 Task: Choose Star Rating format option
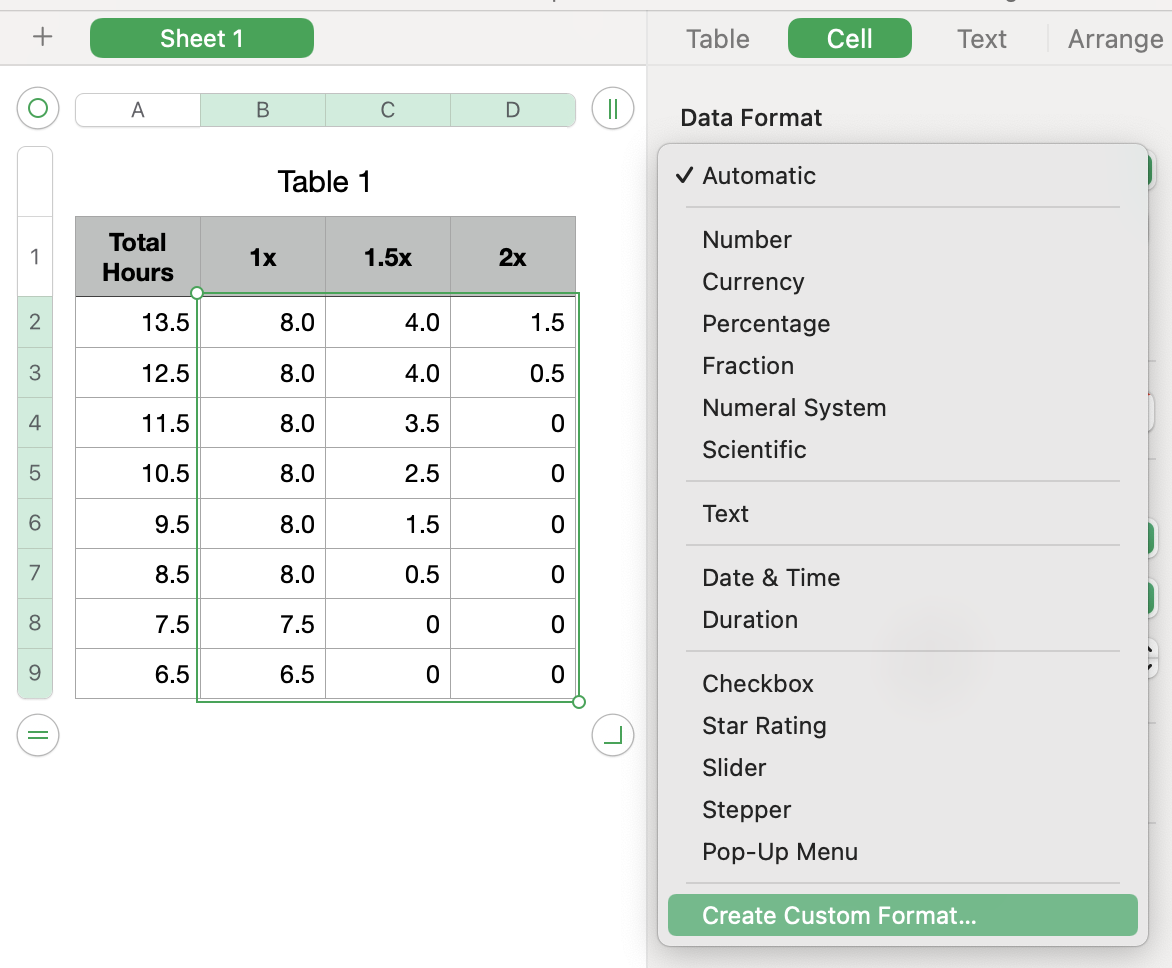[764, 726]
